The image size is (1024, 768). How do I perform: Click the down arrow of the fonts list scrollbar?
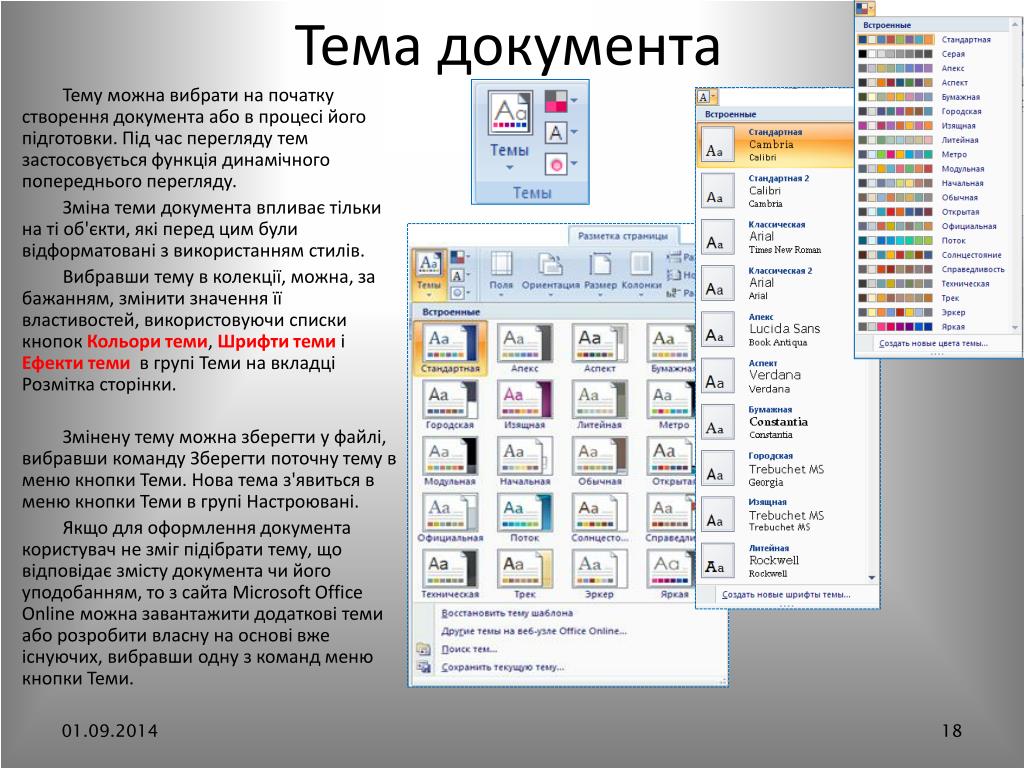tap(872, 578)
